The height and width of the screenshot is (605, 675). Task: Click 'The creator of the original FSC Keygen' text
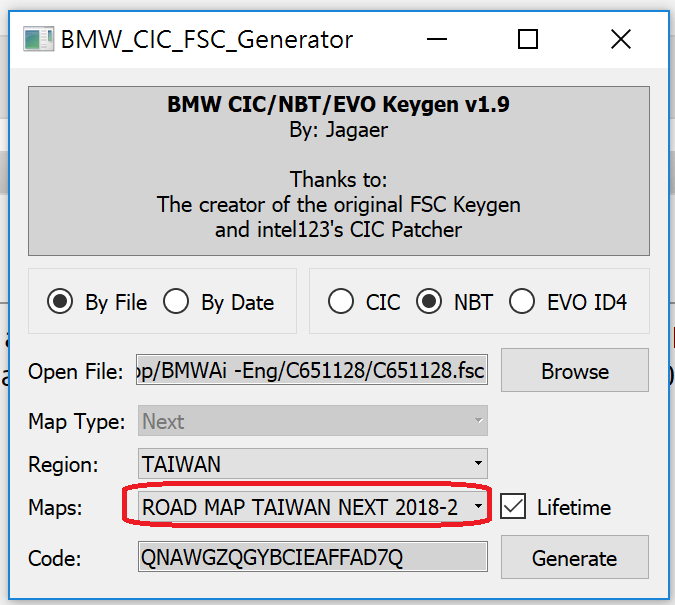click(x=338, y=205)
